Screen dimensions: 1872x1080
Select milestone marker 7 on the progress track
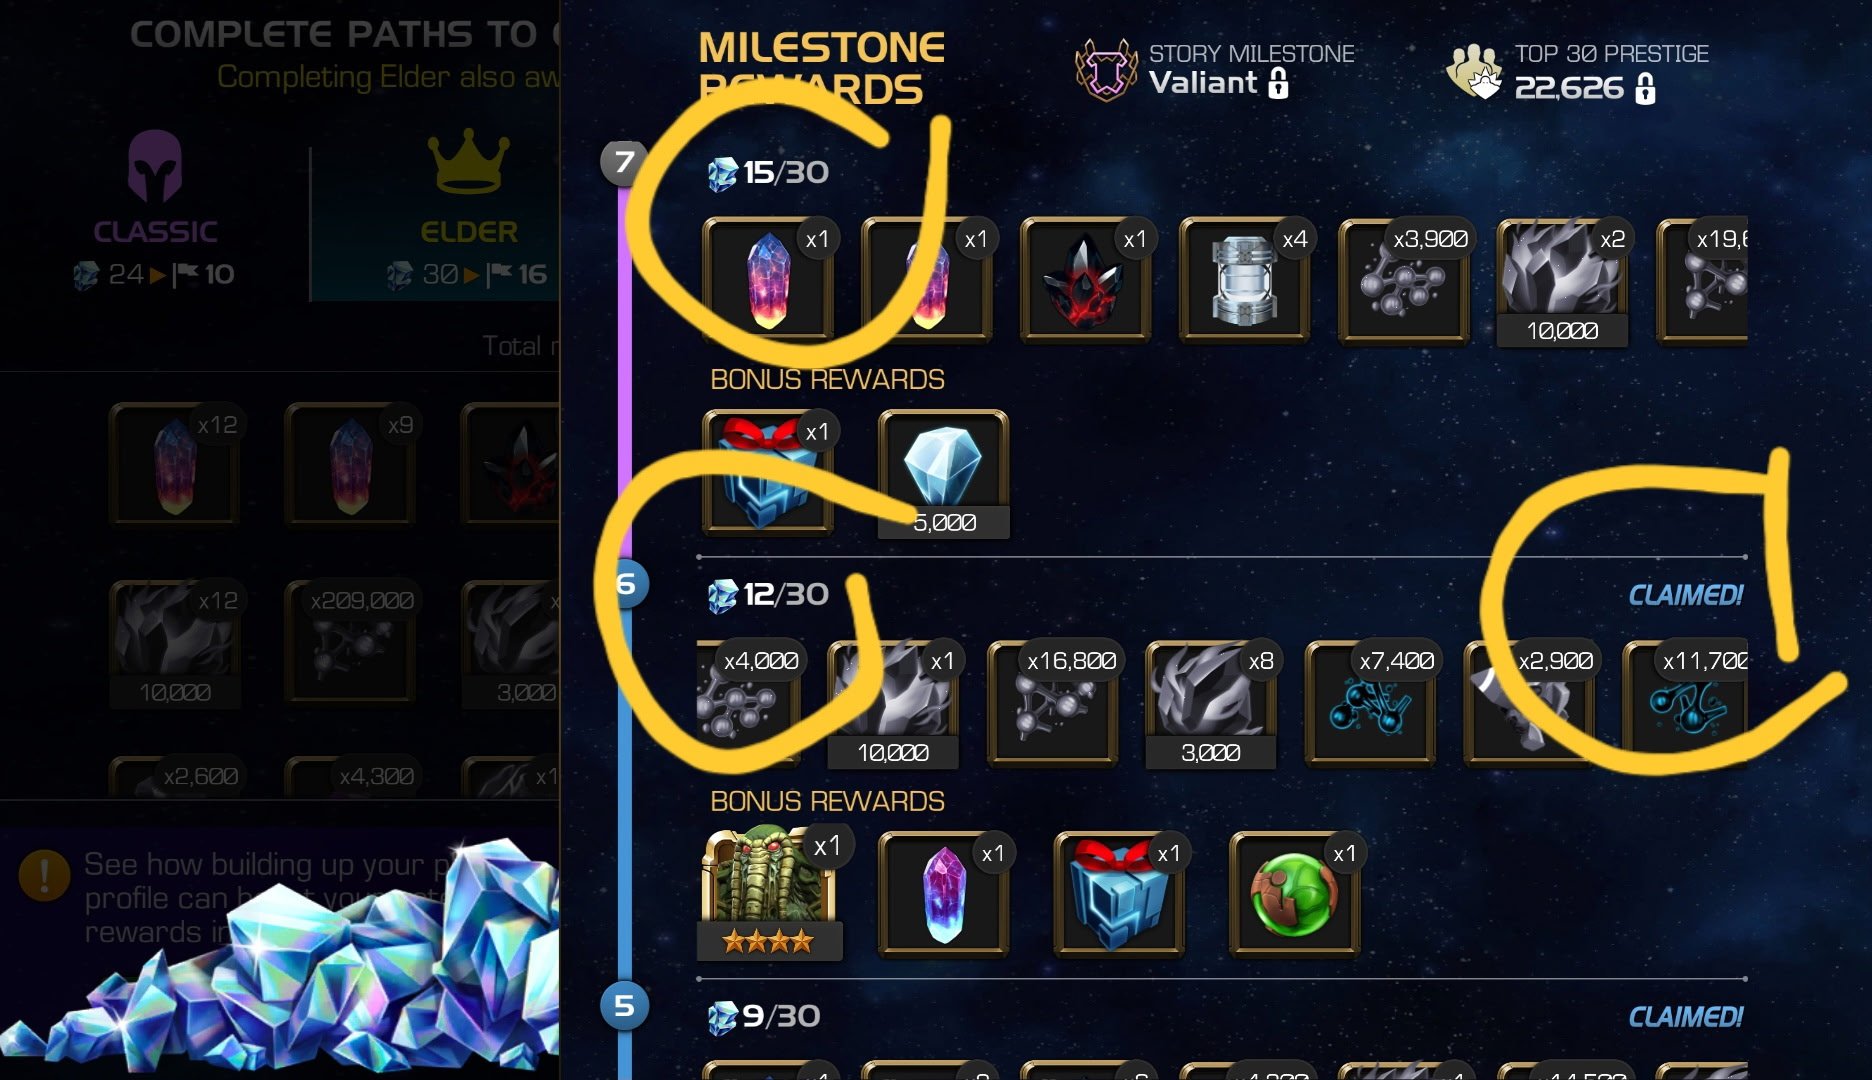pyautogui.click(x=624, y=161)
